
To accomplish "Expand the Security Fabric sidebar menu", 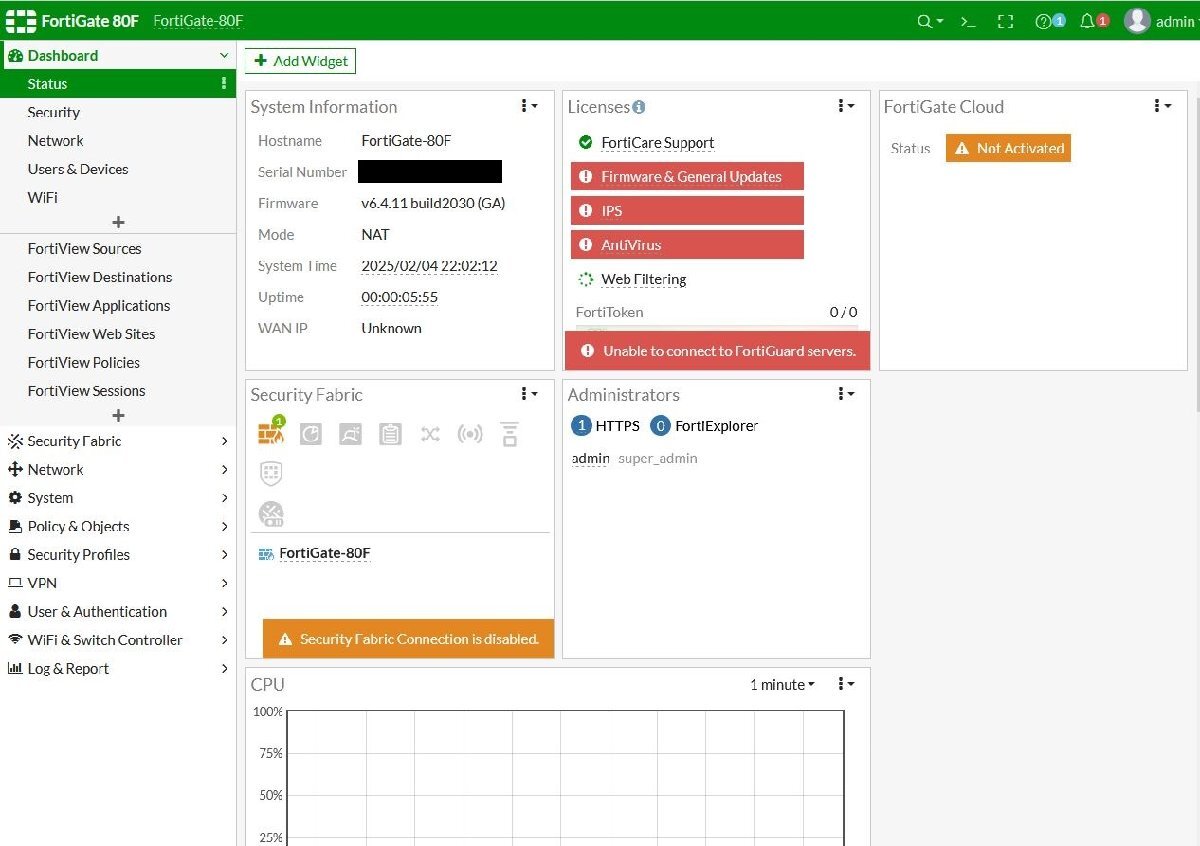I will [224, 441].
